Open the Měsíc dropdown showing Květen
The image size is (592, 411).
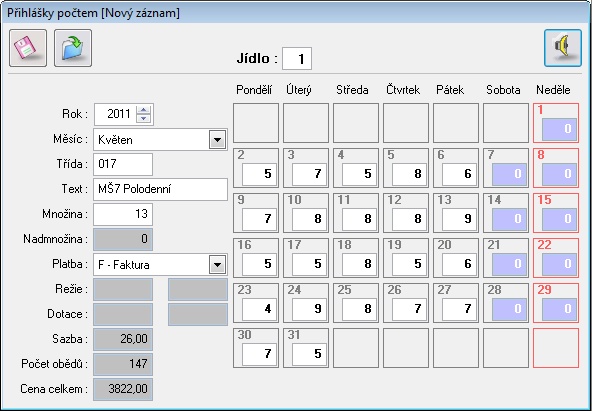point(217,140)
